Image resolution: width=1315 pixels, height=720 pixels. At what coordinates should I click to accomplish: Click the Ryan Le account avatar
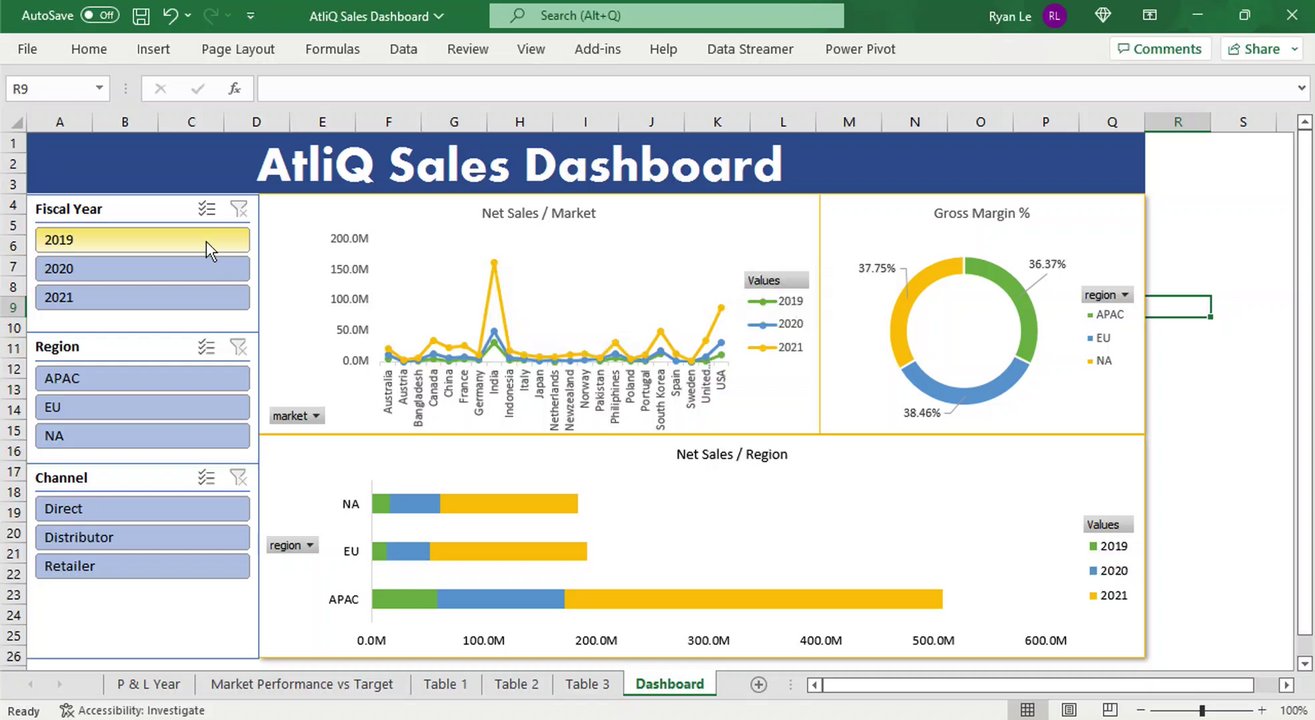(1055, 16)
